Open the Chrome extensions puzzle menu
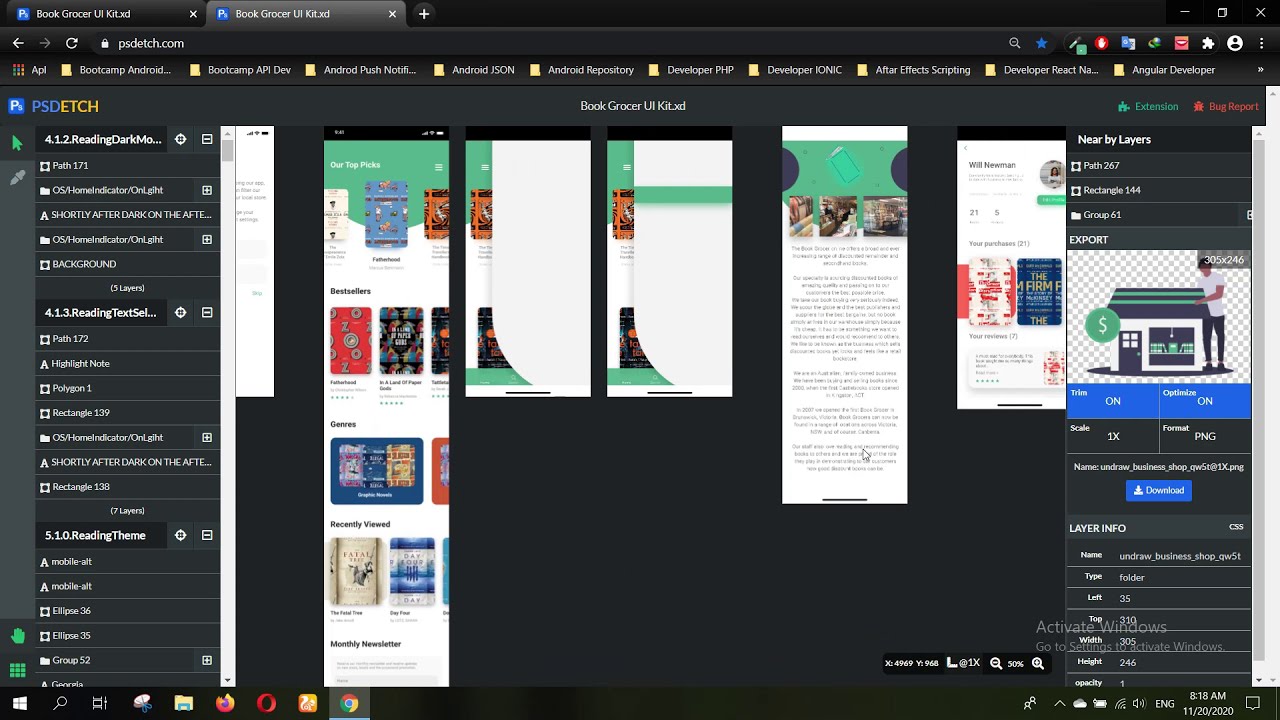This screenshot has height=720, width=1280. (1208, 43)
